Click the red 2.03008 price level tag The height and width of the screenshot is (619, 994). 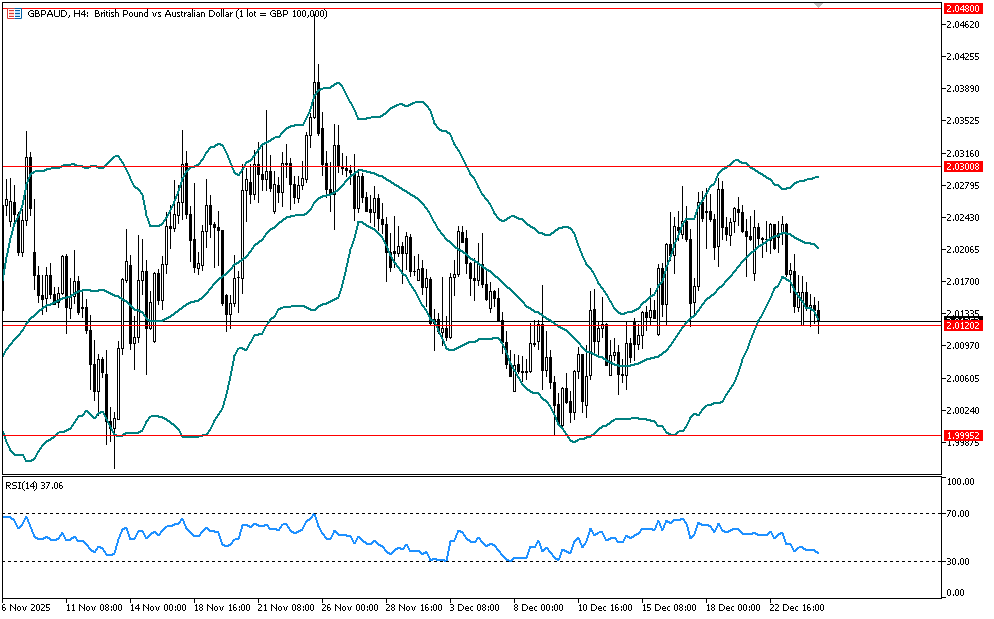click(x=962, y=167)
